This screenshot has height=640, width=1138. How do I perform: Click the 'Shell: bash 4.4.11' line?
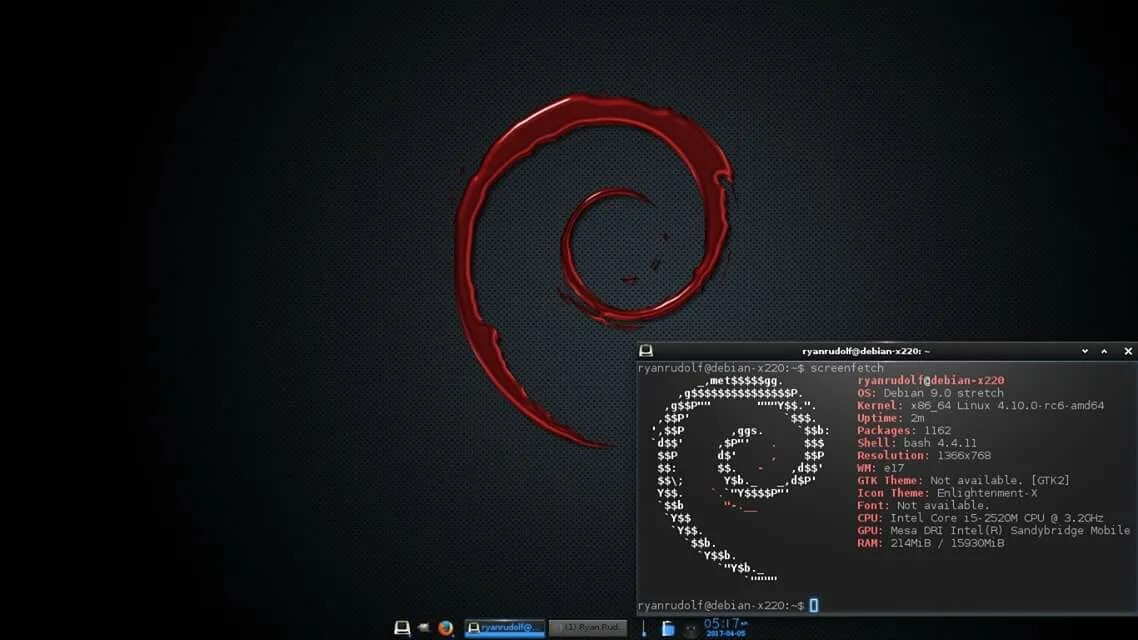917,443
